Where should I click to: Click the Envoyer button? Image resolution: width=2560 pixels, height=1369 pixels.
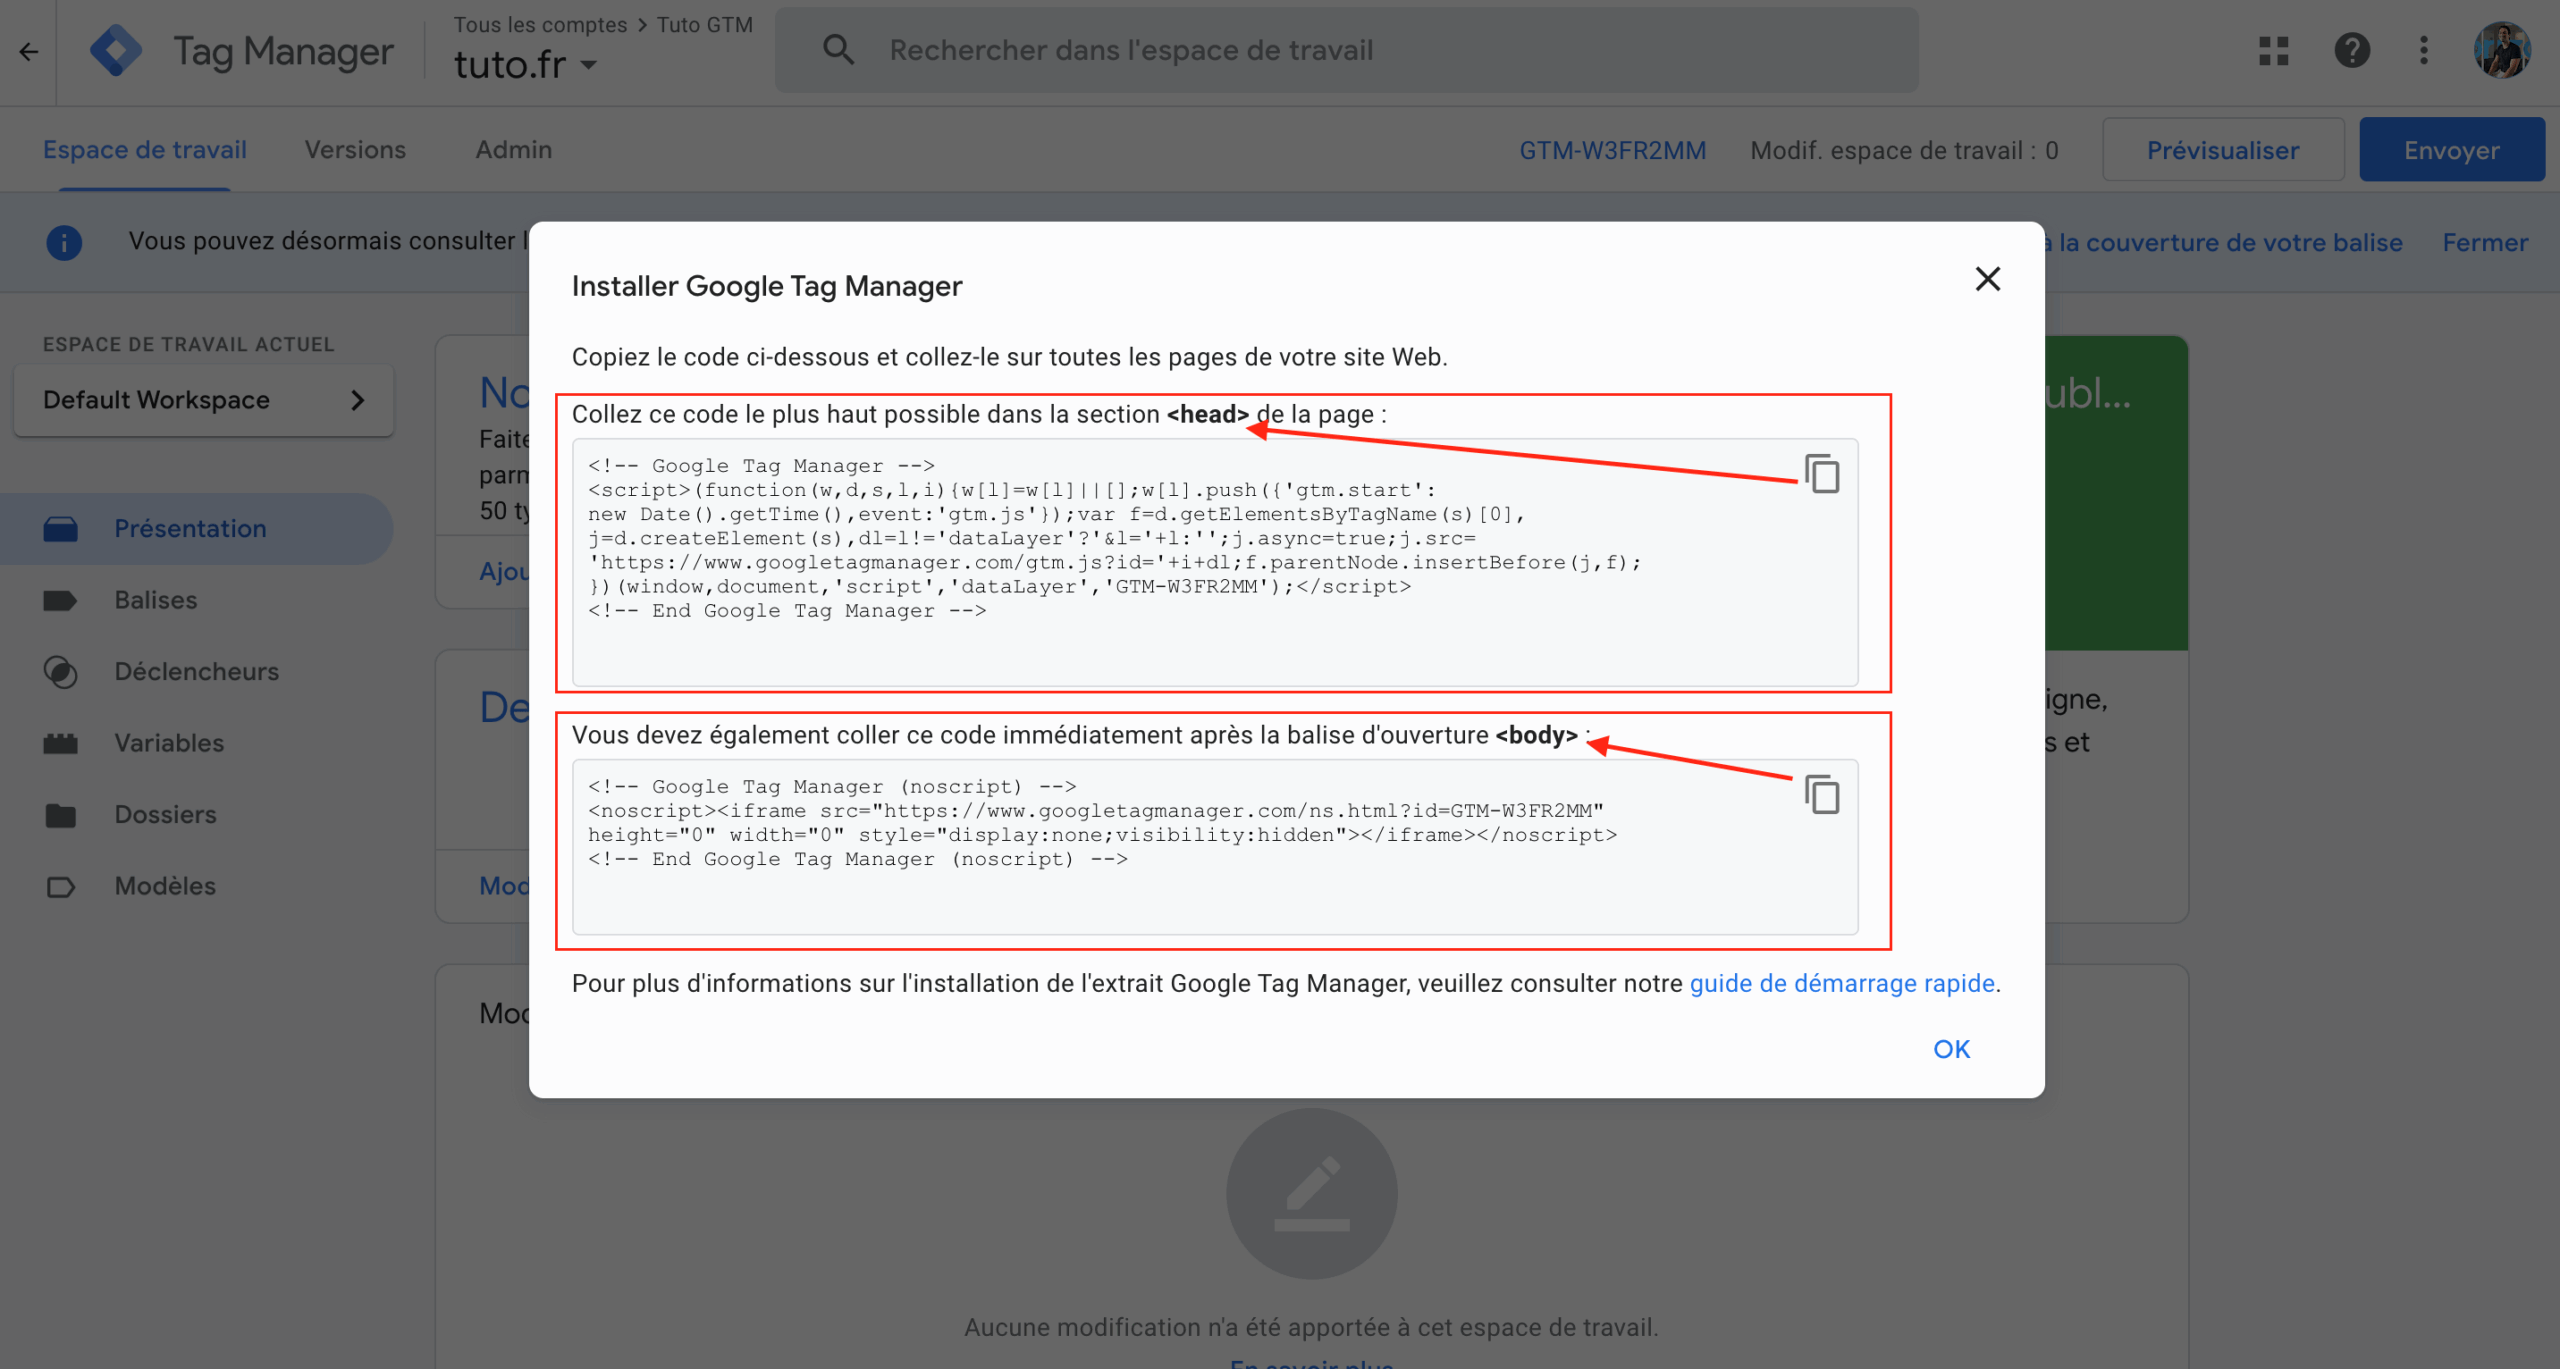[x=2451, y=150]
